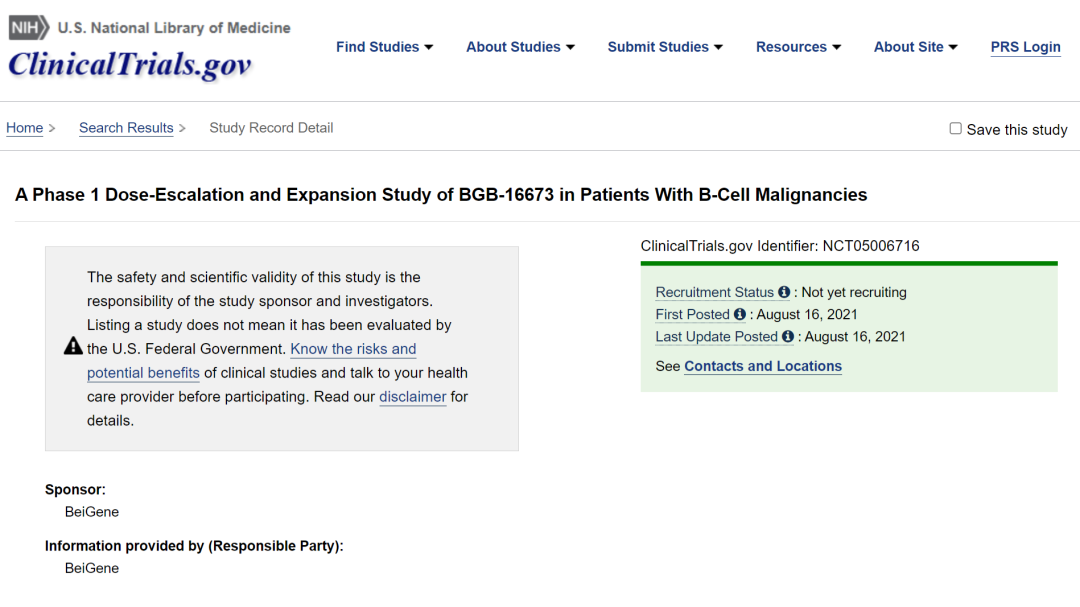Click the First Posted info icon

coord(740,314)
